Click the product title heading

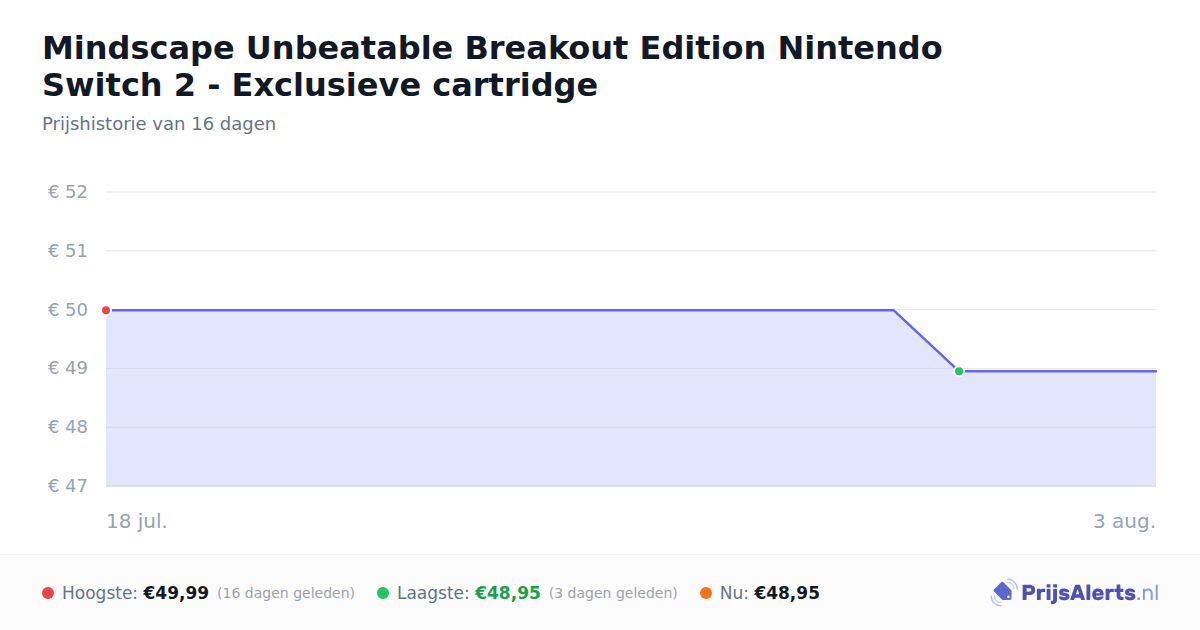click(x=492, y=66)
